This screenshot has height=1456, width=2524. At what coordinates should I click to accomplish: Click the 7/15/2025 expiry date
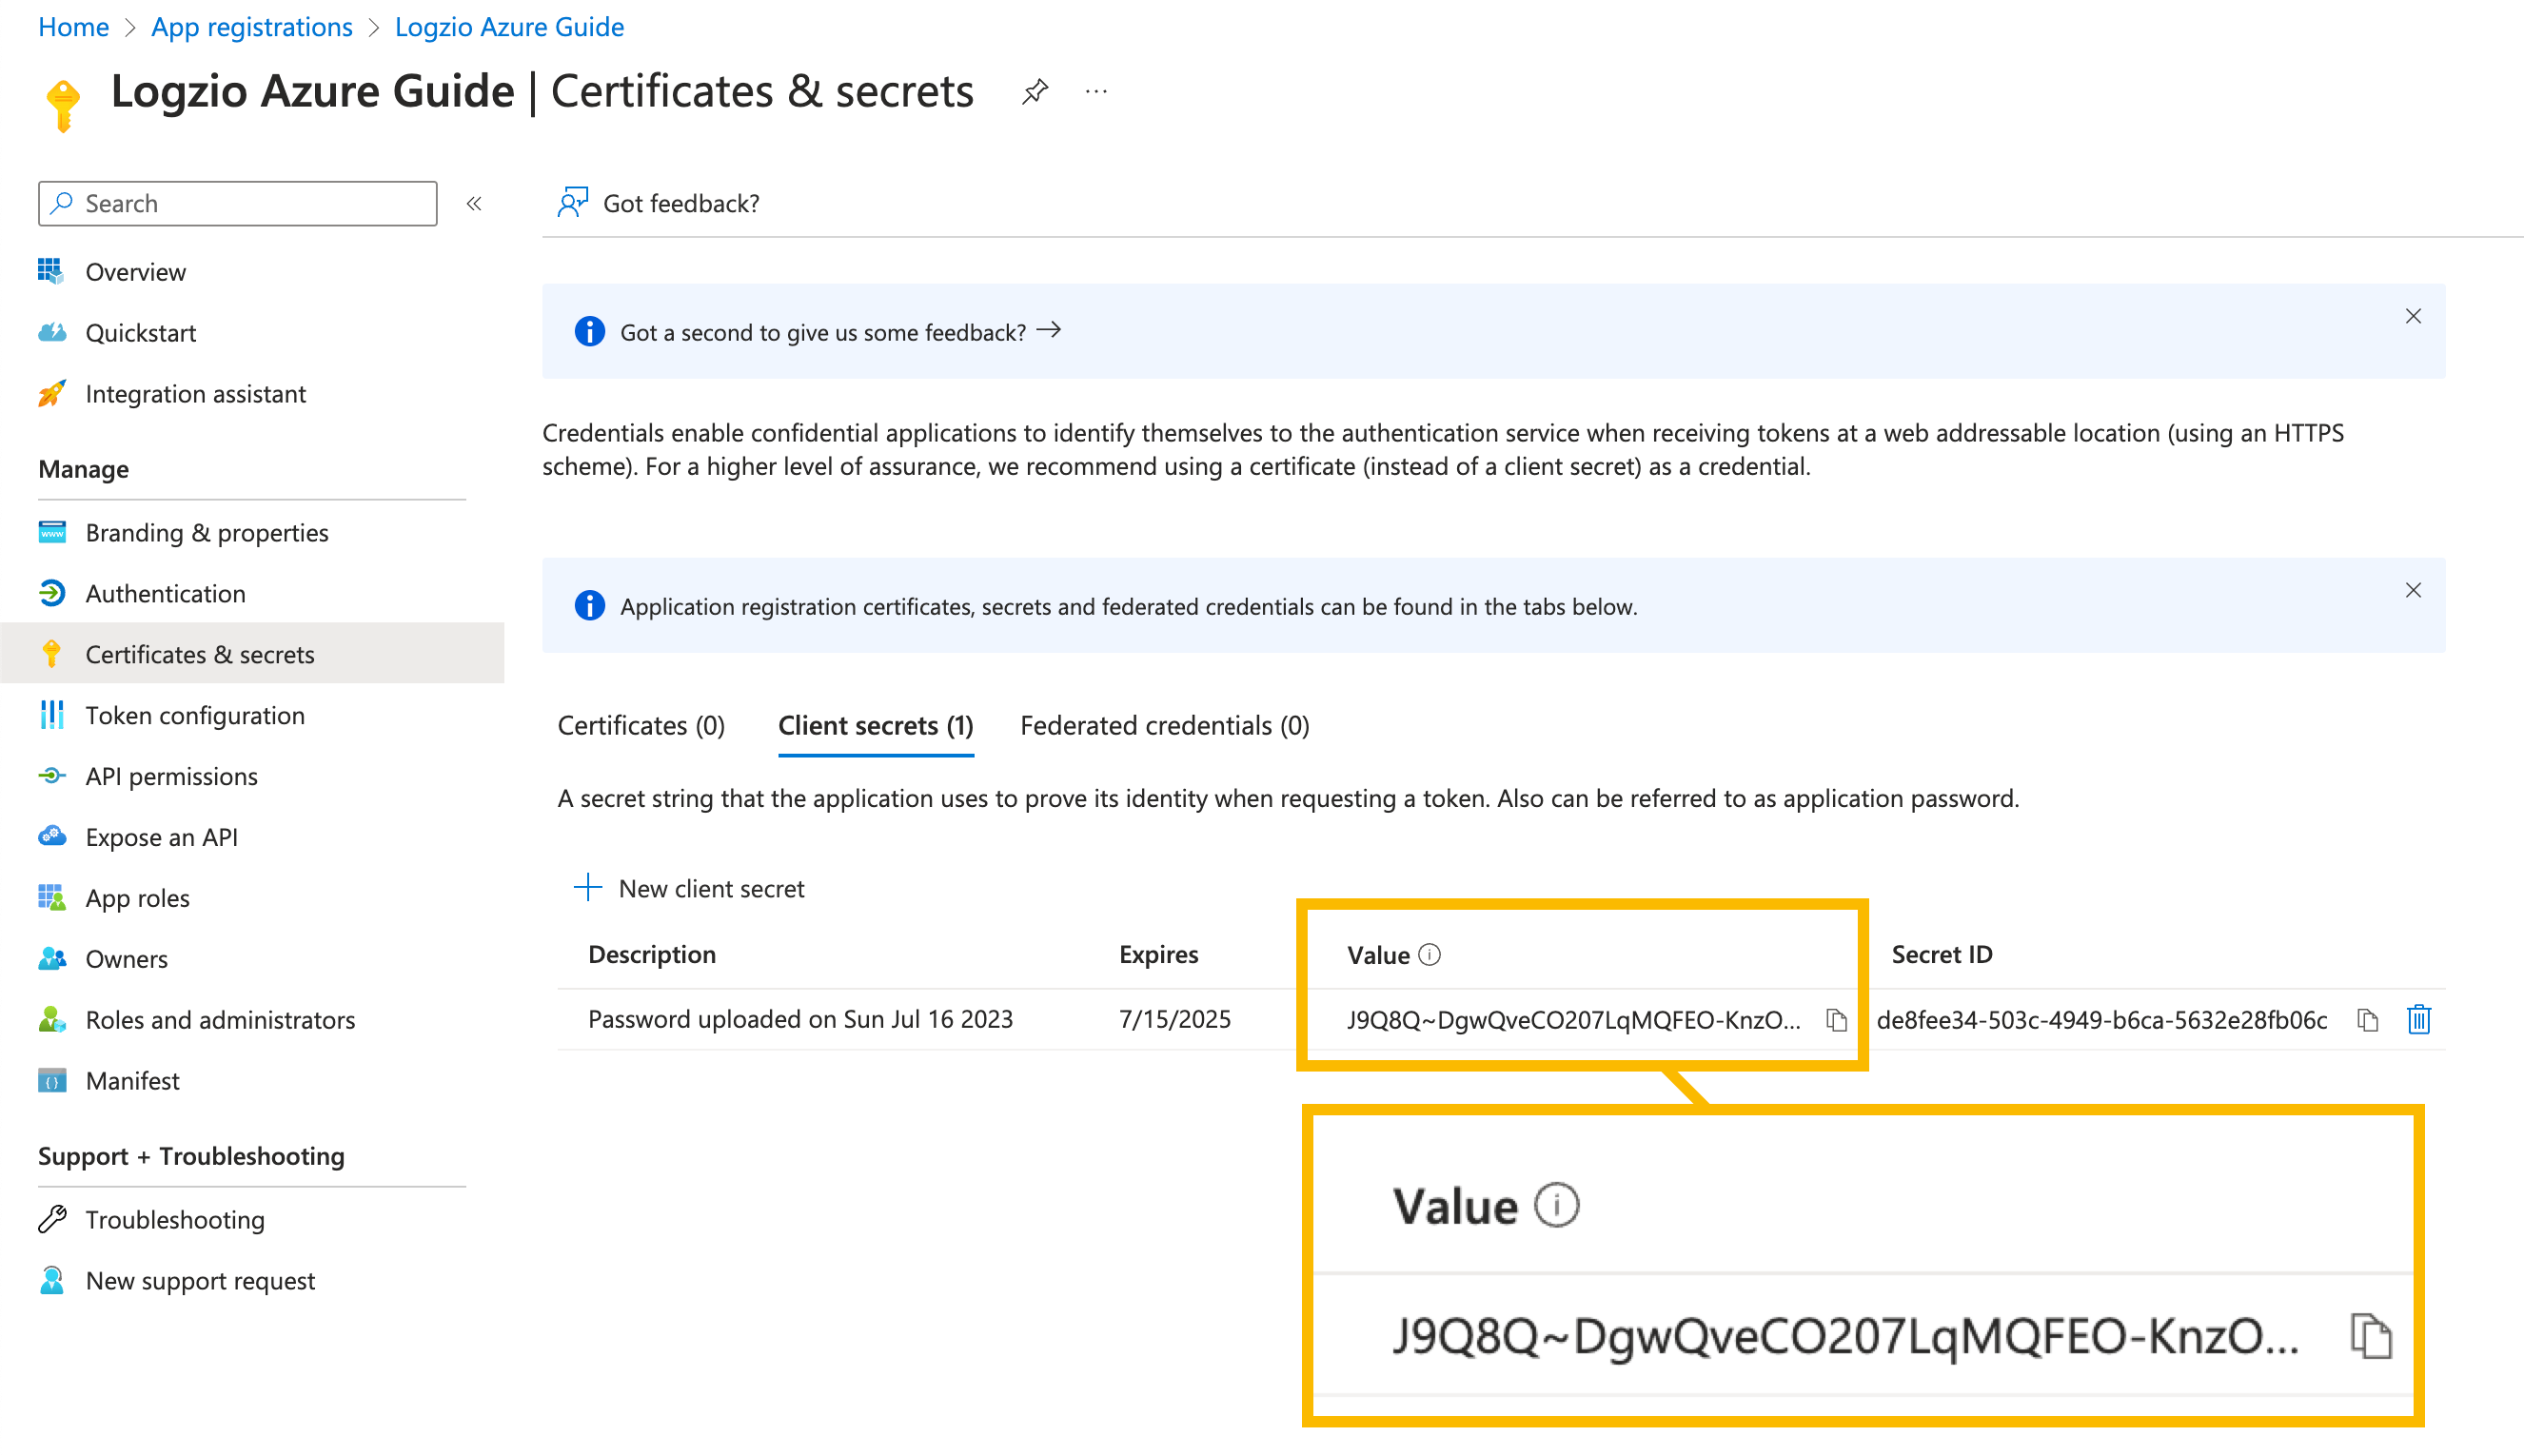click(x=1175, y=1019)
